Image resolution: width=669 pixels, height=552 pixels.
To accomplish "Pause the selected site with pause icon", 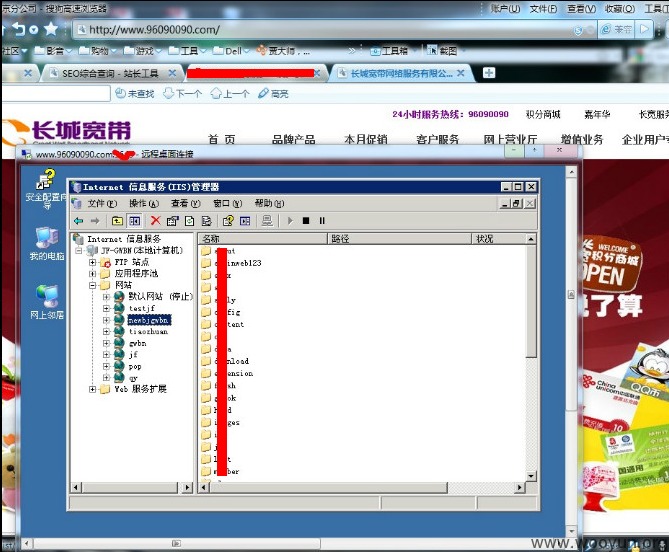I will tap(322, 221).
